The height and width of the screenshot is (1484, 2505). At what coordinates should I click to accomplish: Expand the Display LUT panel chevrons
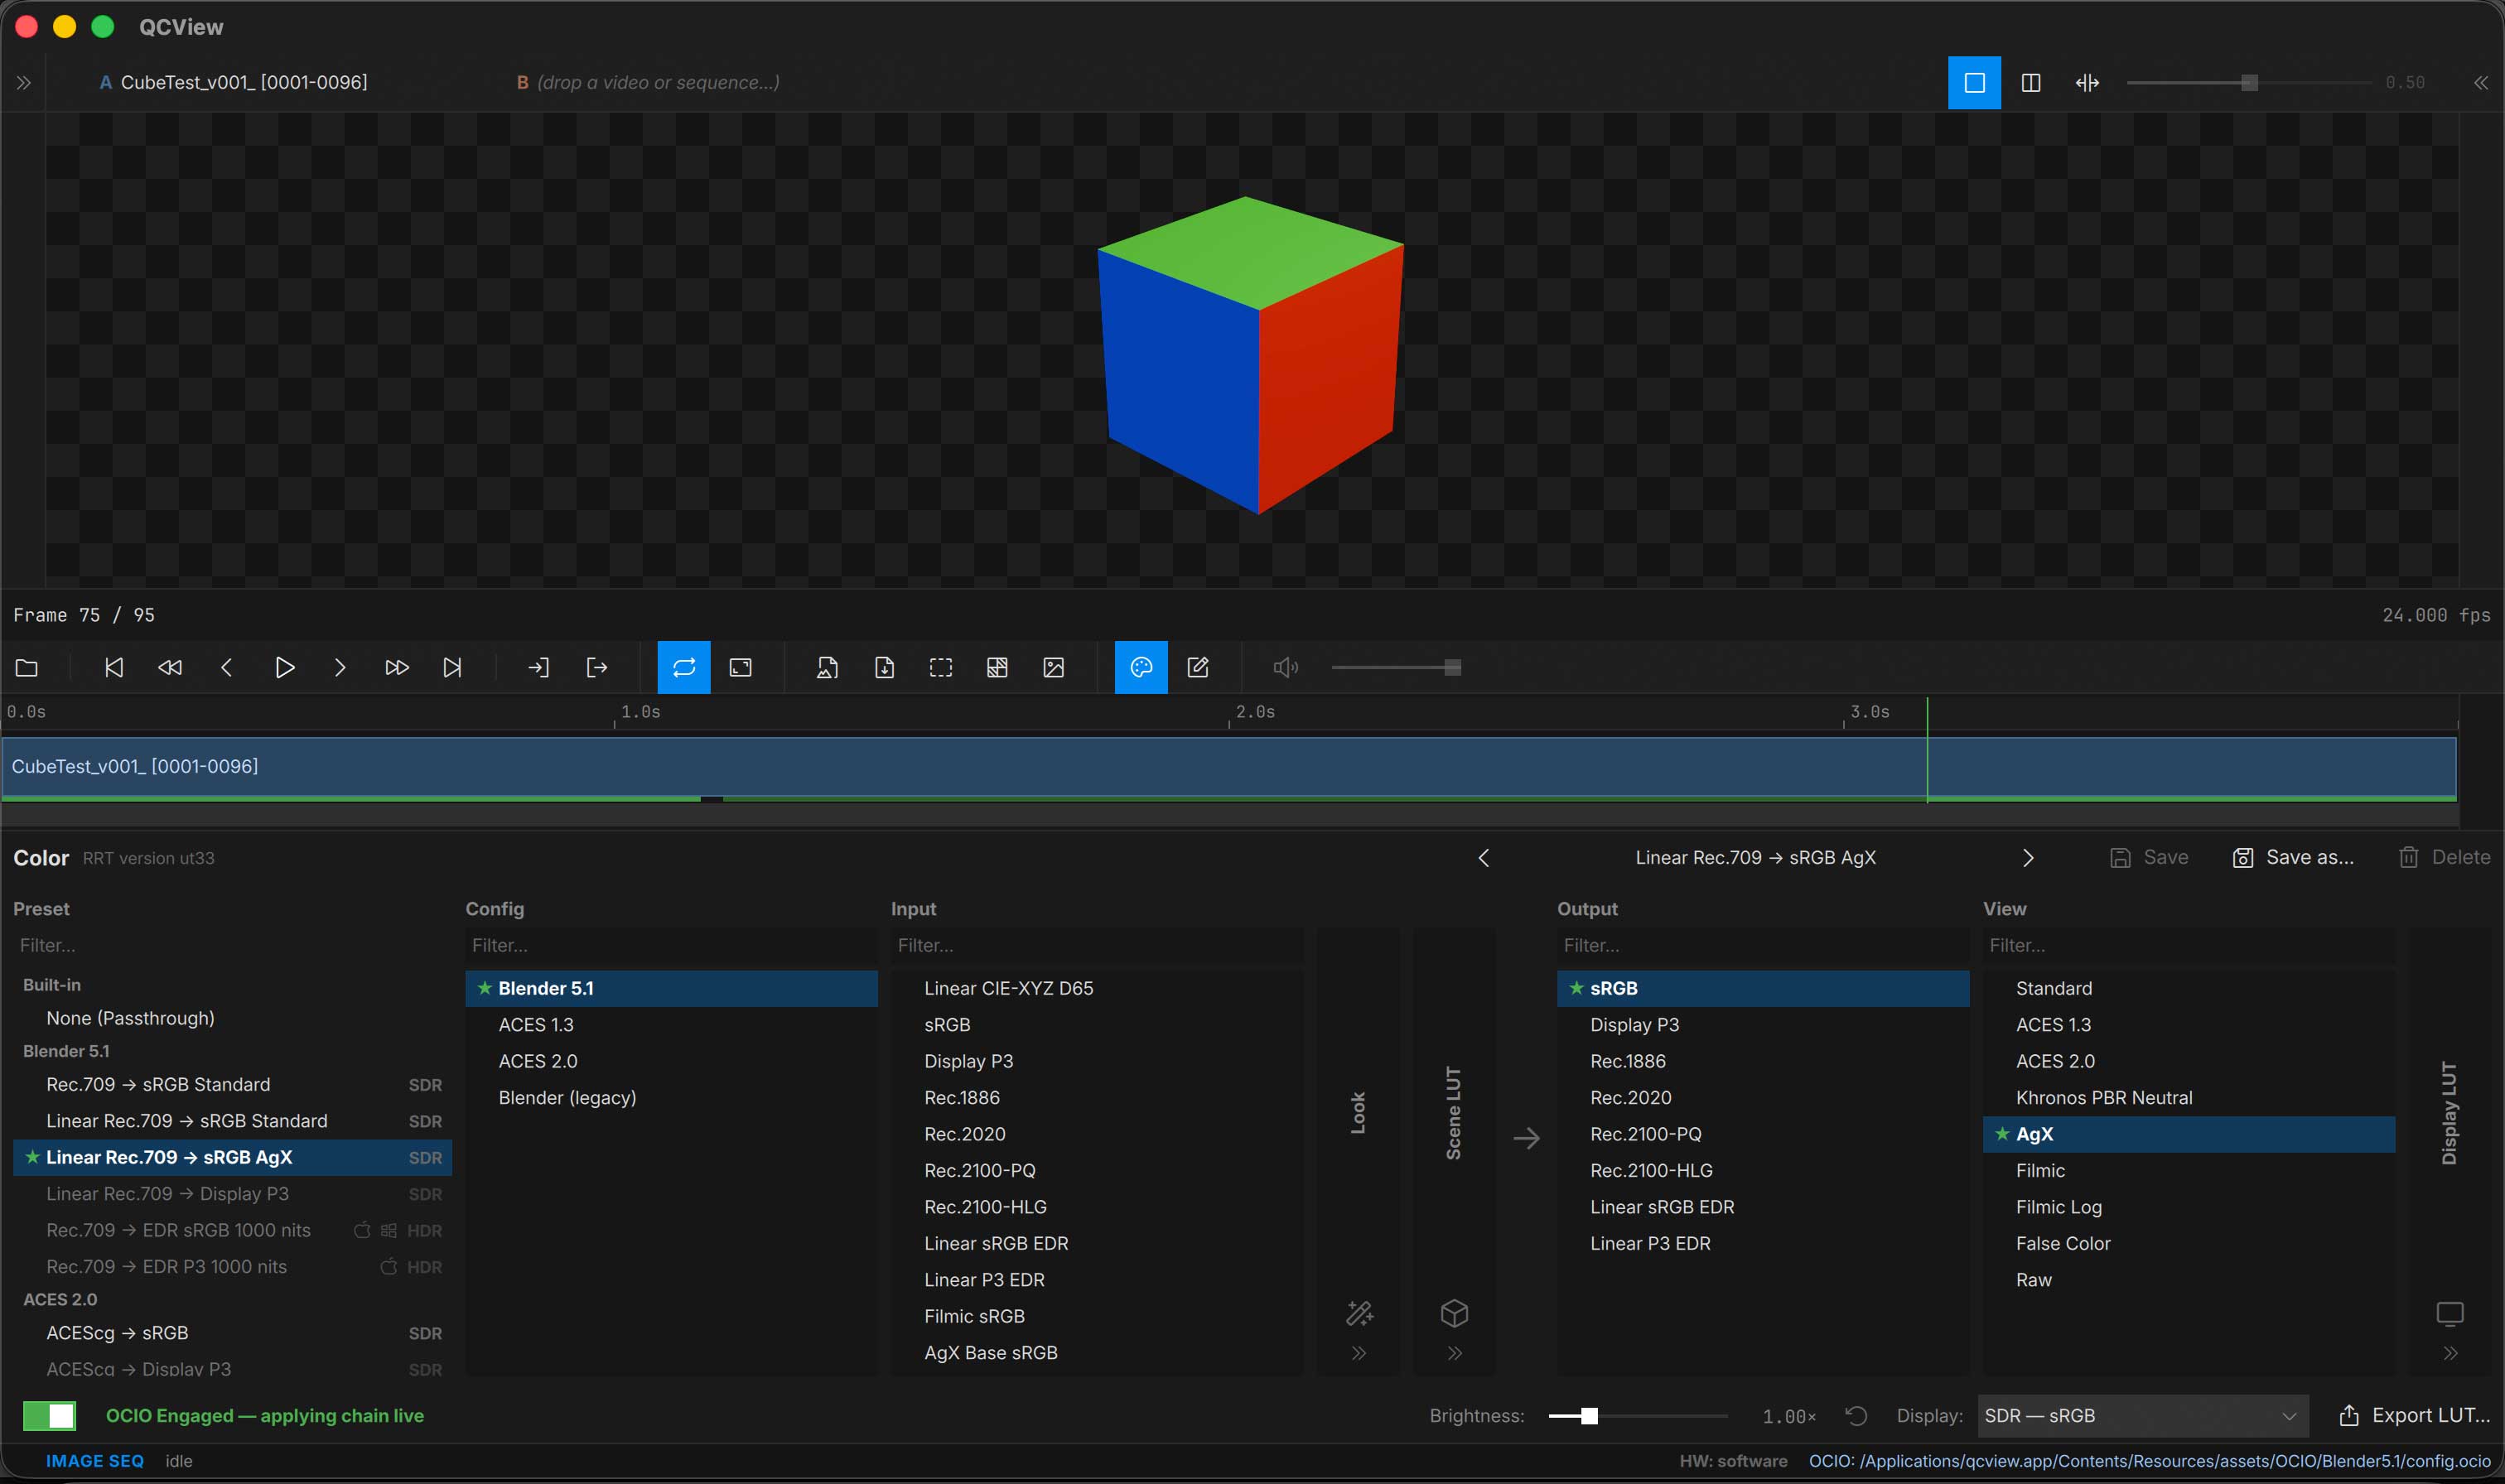point(2450,1354)
